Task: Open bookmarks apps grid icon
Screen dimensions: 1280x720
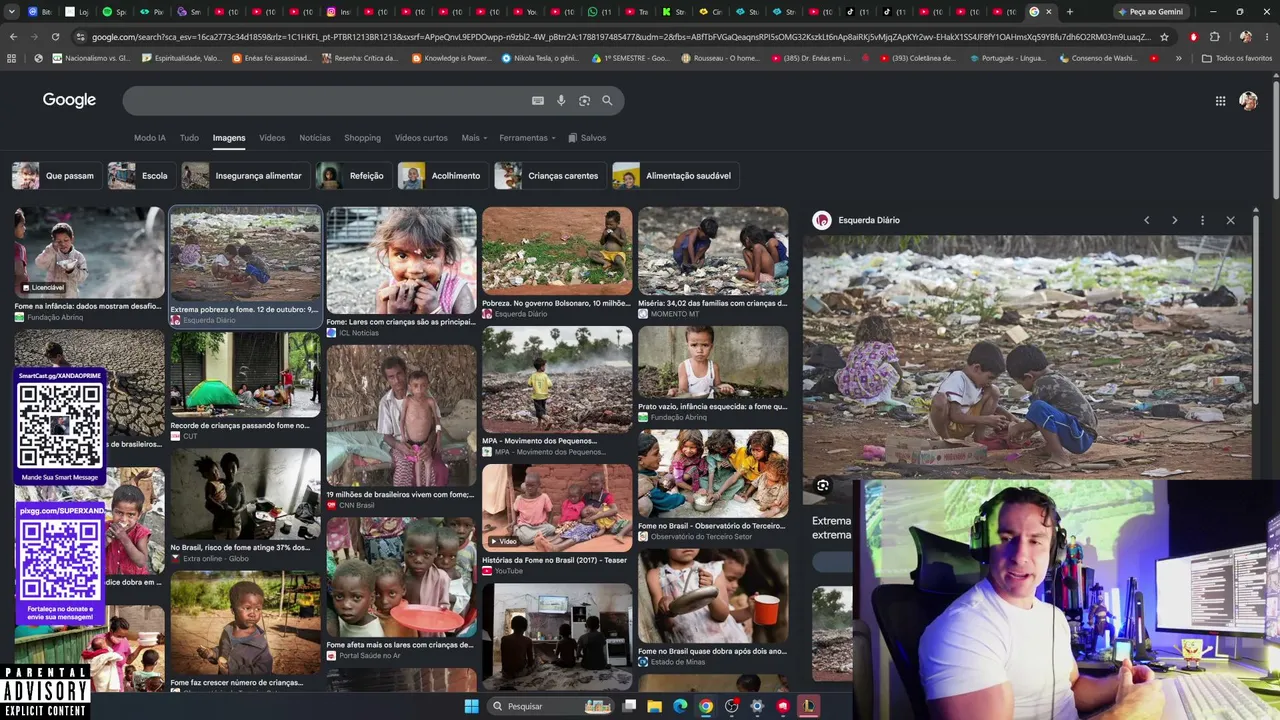Action: point(11,58)
